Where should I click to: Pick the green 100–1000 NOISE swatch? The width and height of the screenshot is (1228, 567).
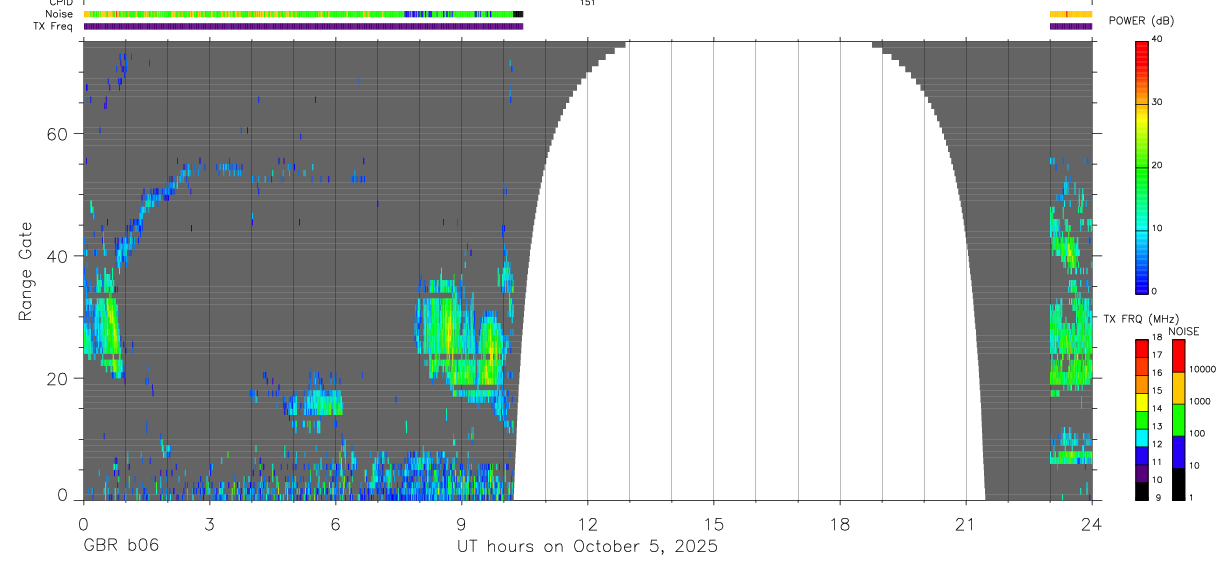[x=1178, y=420]
